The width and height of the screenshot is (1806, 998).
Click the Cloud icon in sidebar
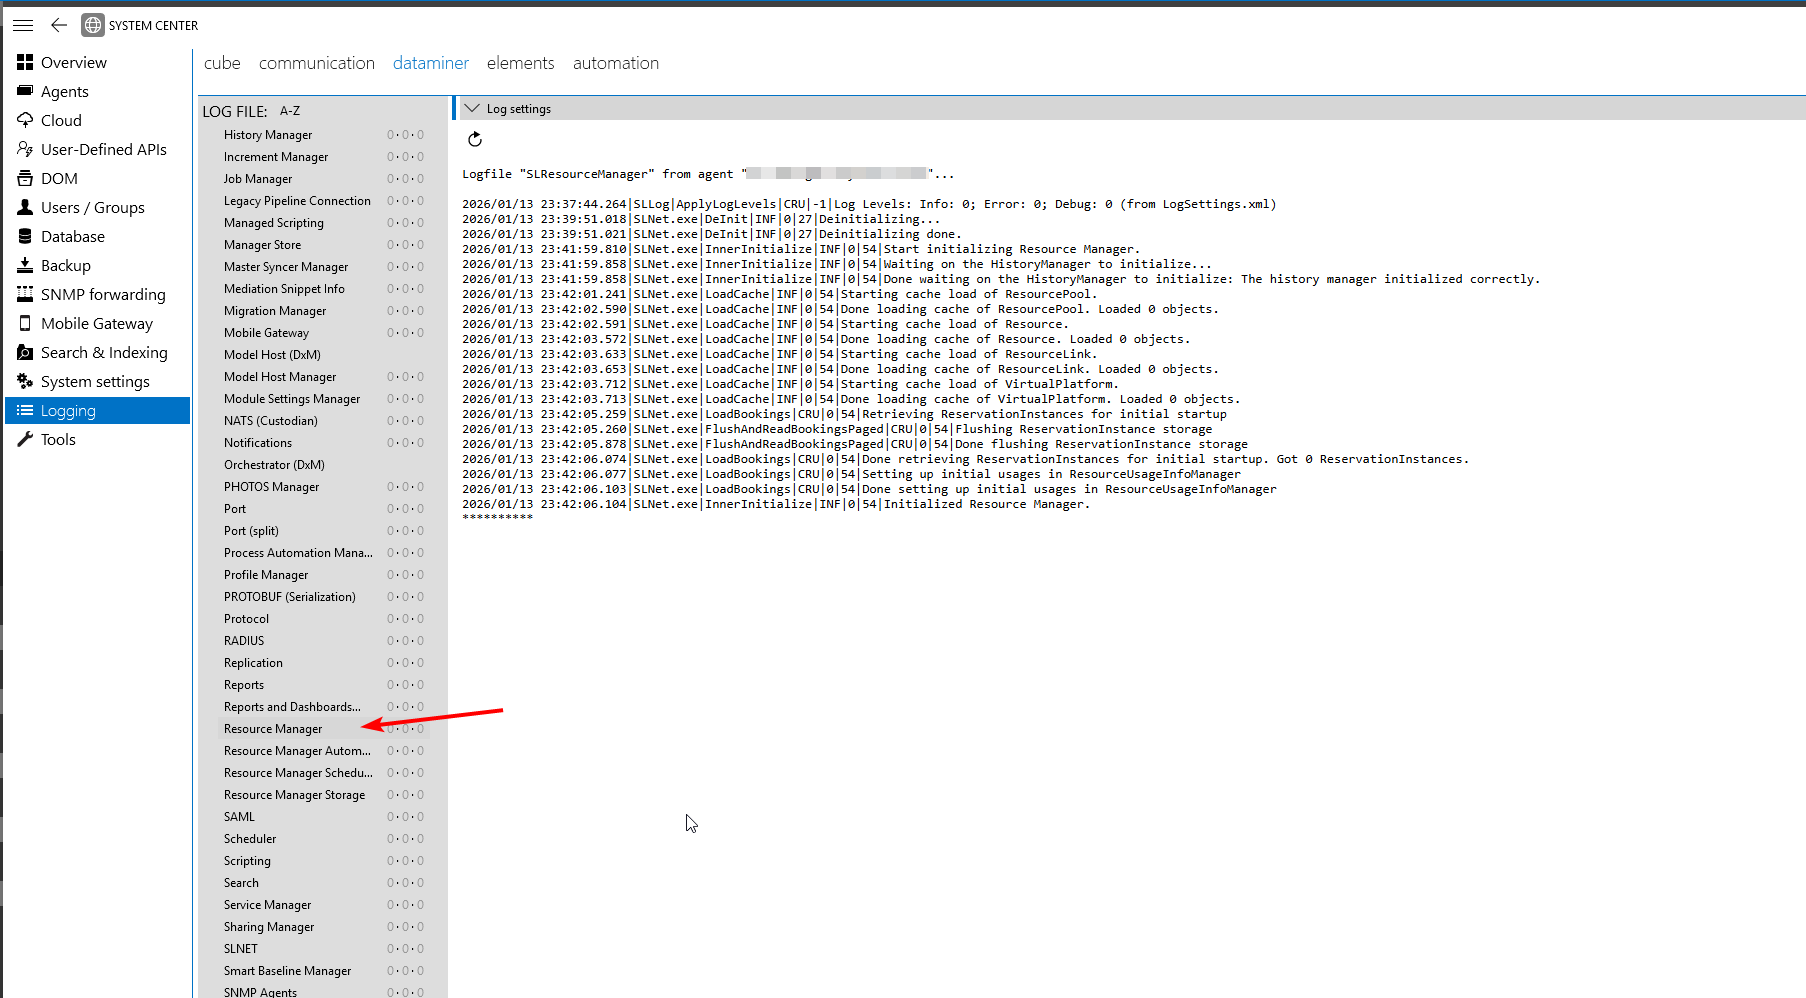25,120
